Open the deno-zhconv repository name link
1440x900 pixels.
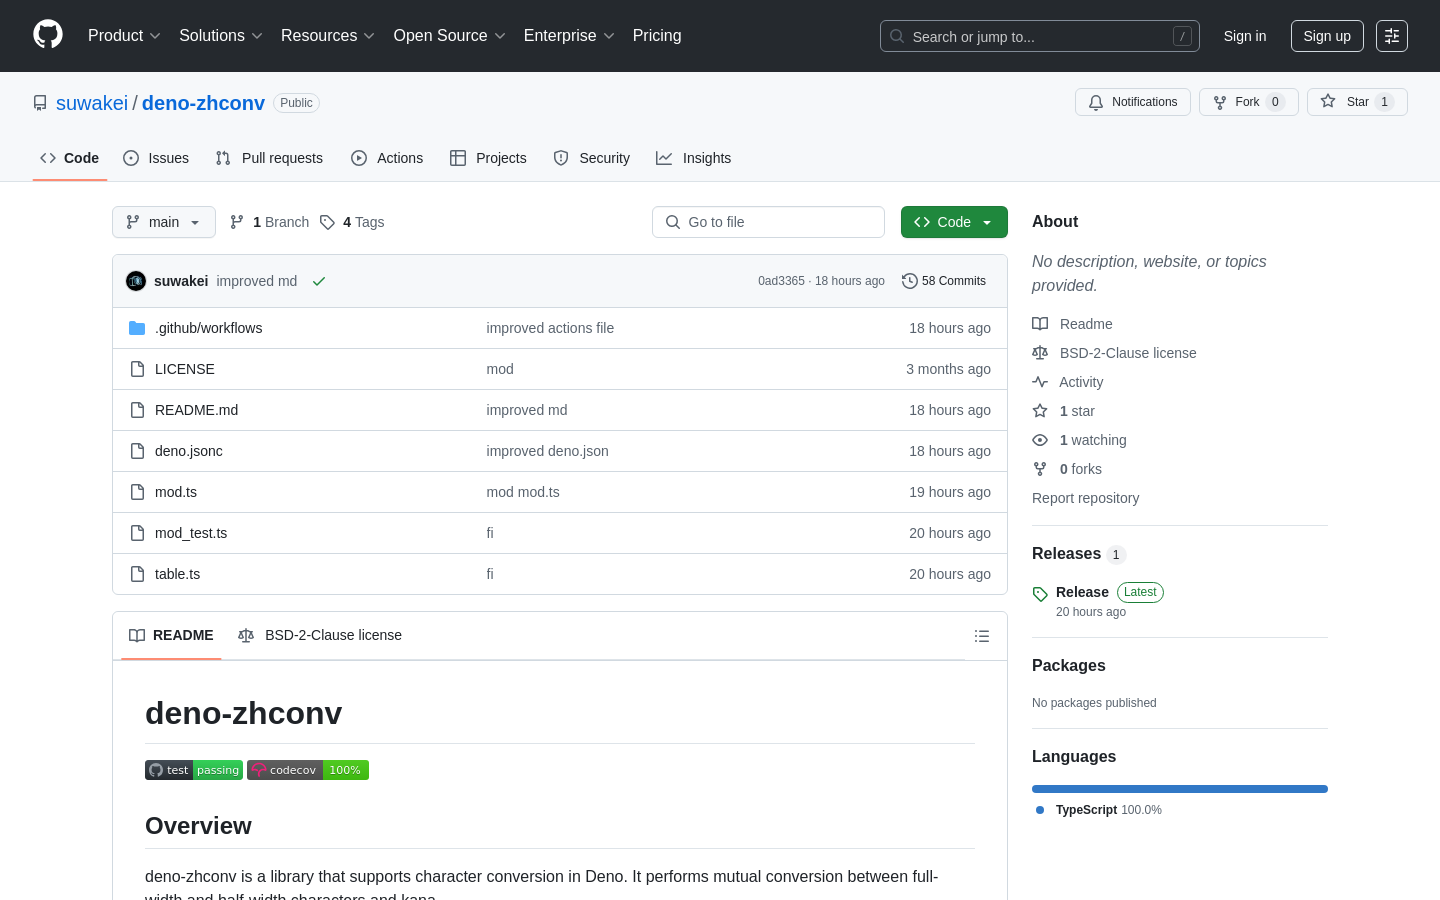tap(203, 103)
